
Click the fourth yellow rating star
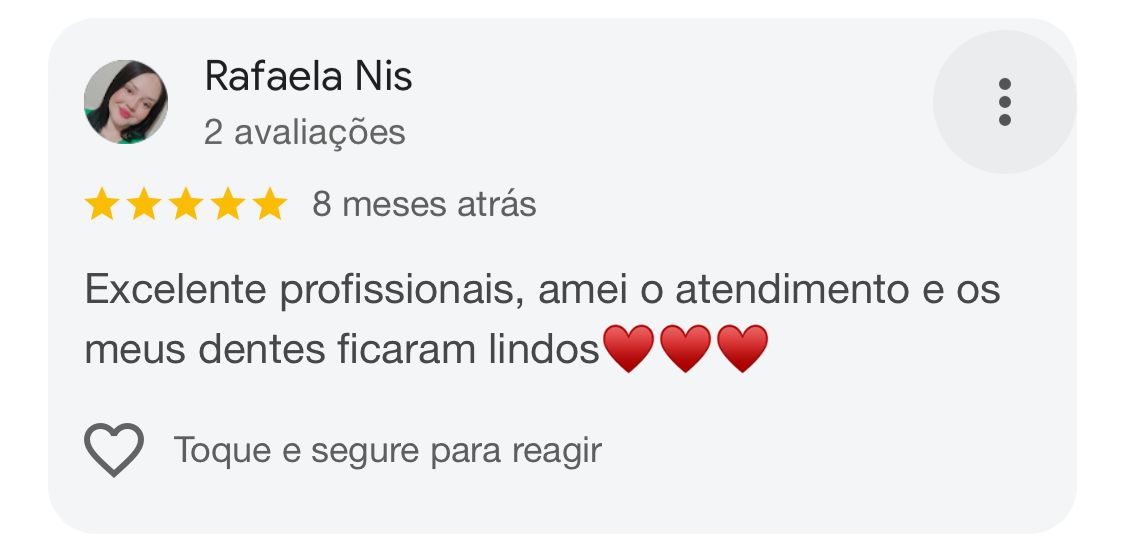tap(228, 205)
